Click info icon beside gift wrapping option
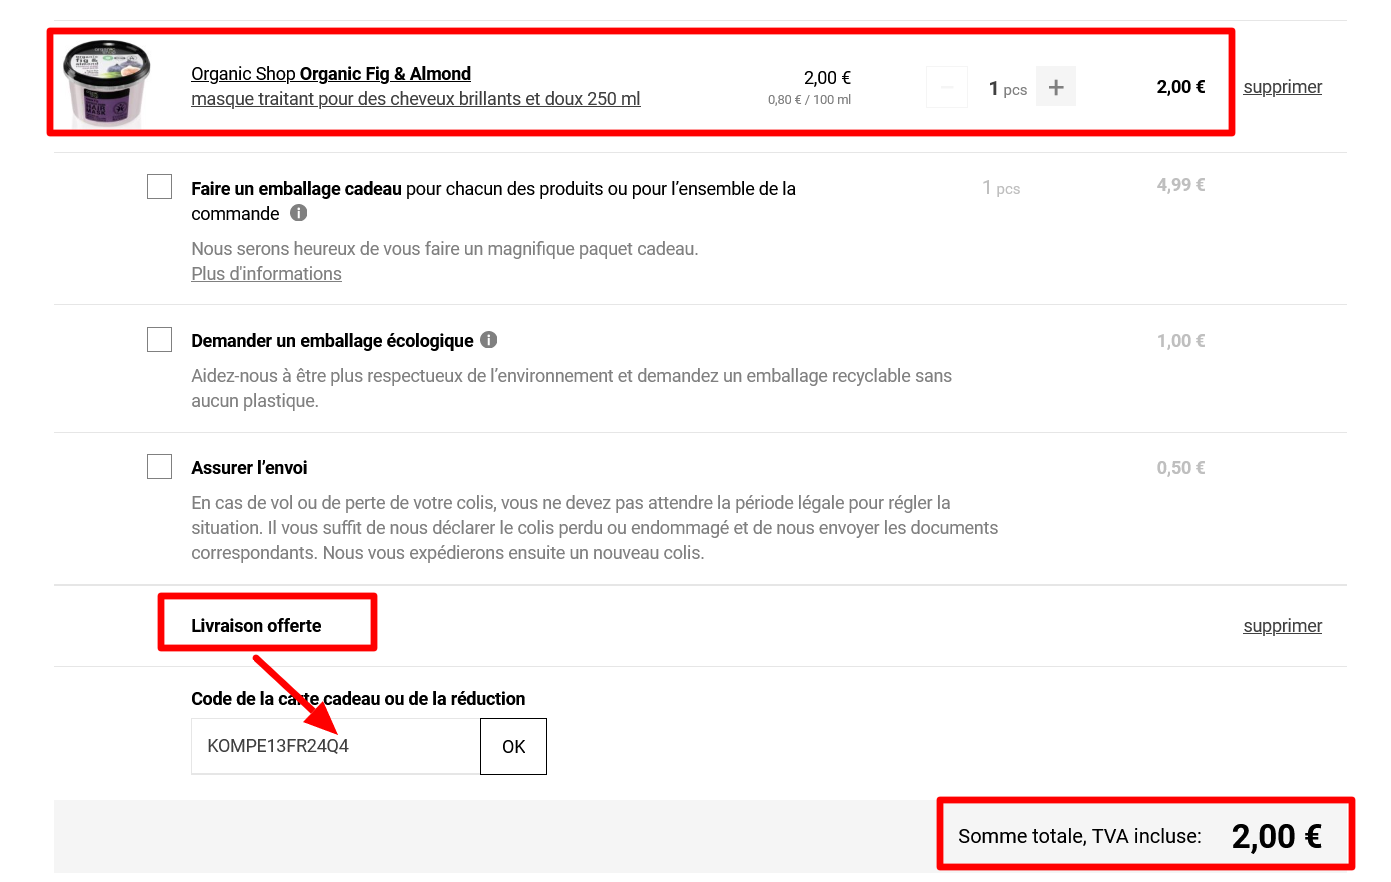The width and height of the screenshot is (1391, 882). 298,213
